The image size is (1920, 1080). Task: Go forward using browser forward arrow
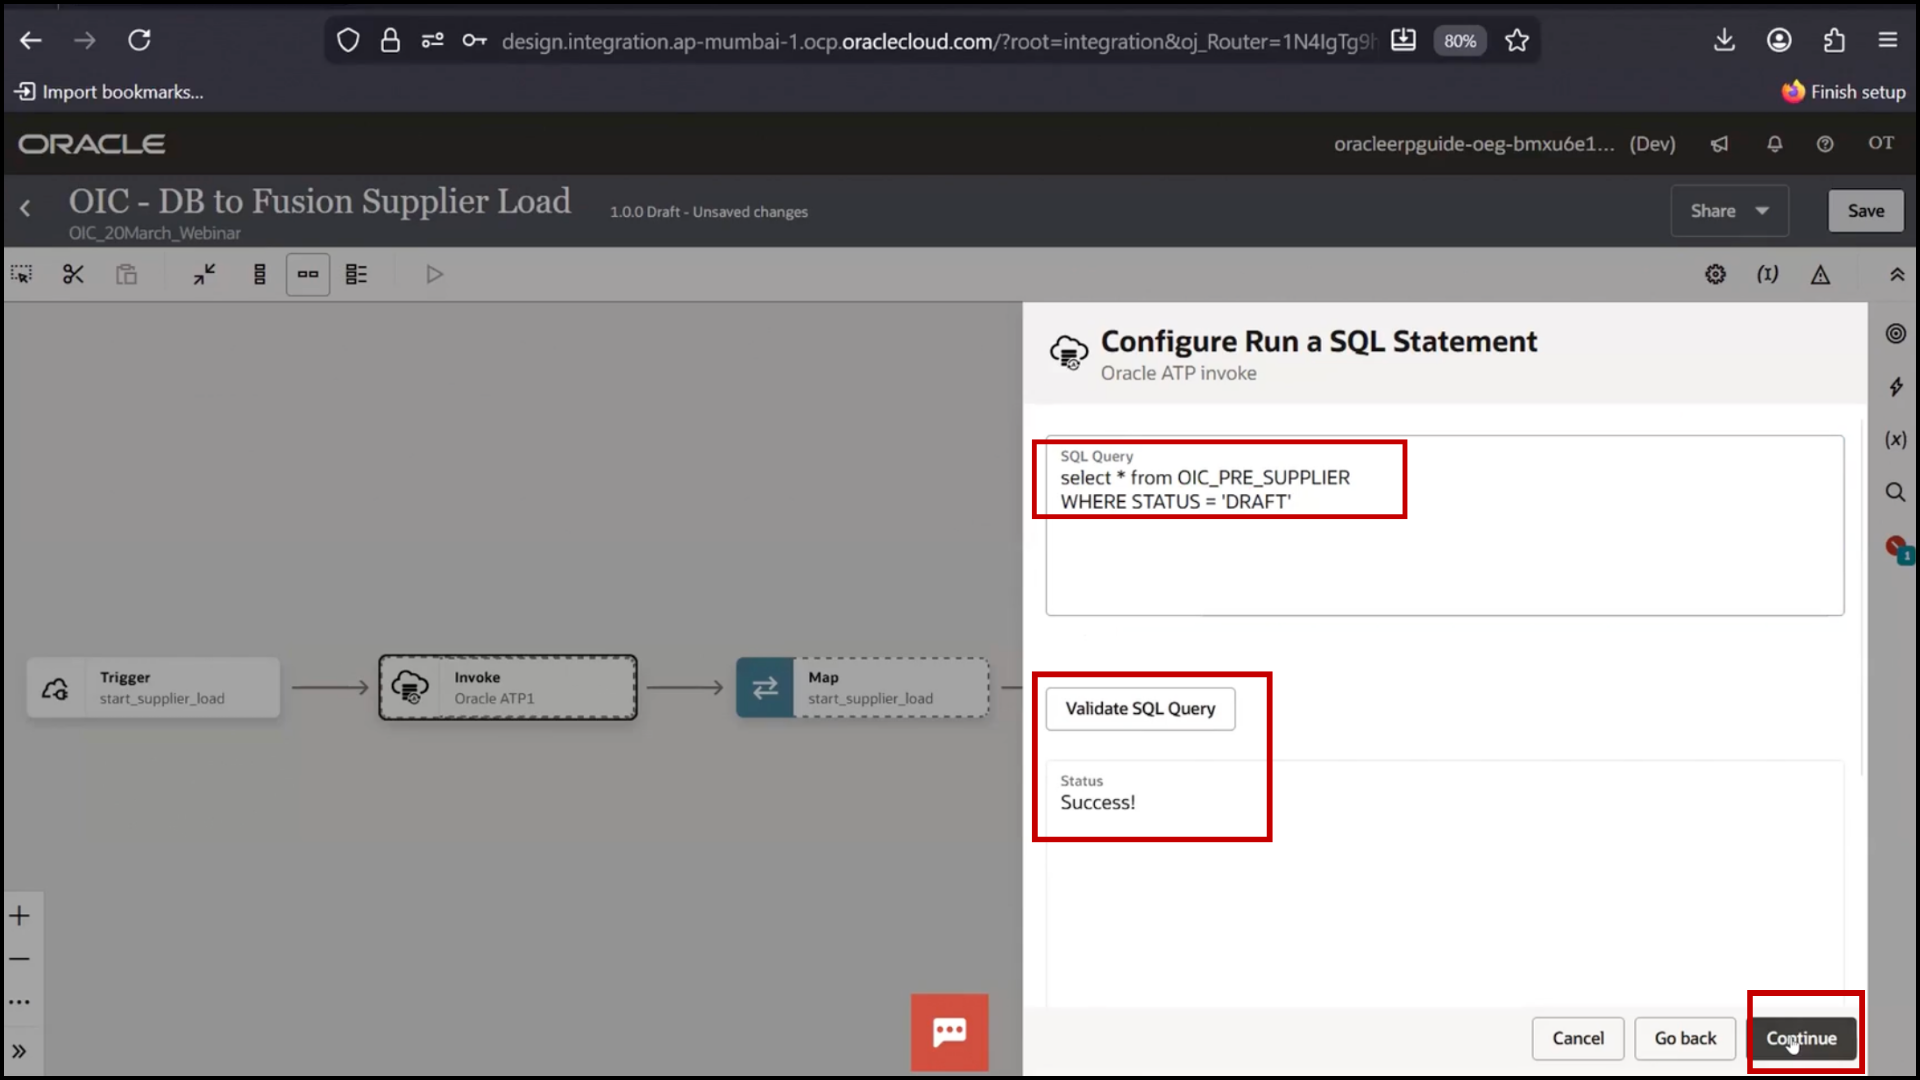(85, 40)
